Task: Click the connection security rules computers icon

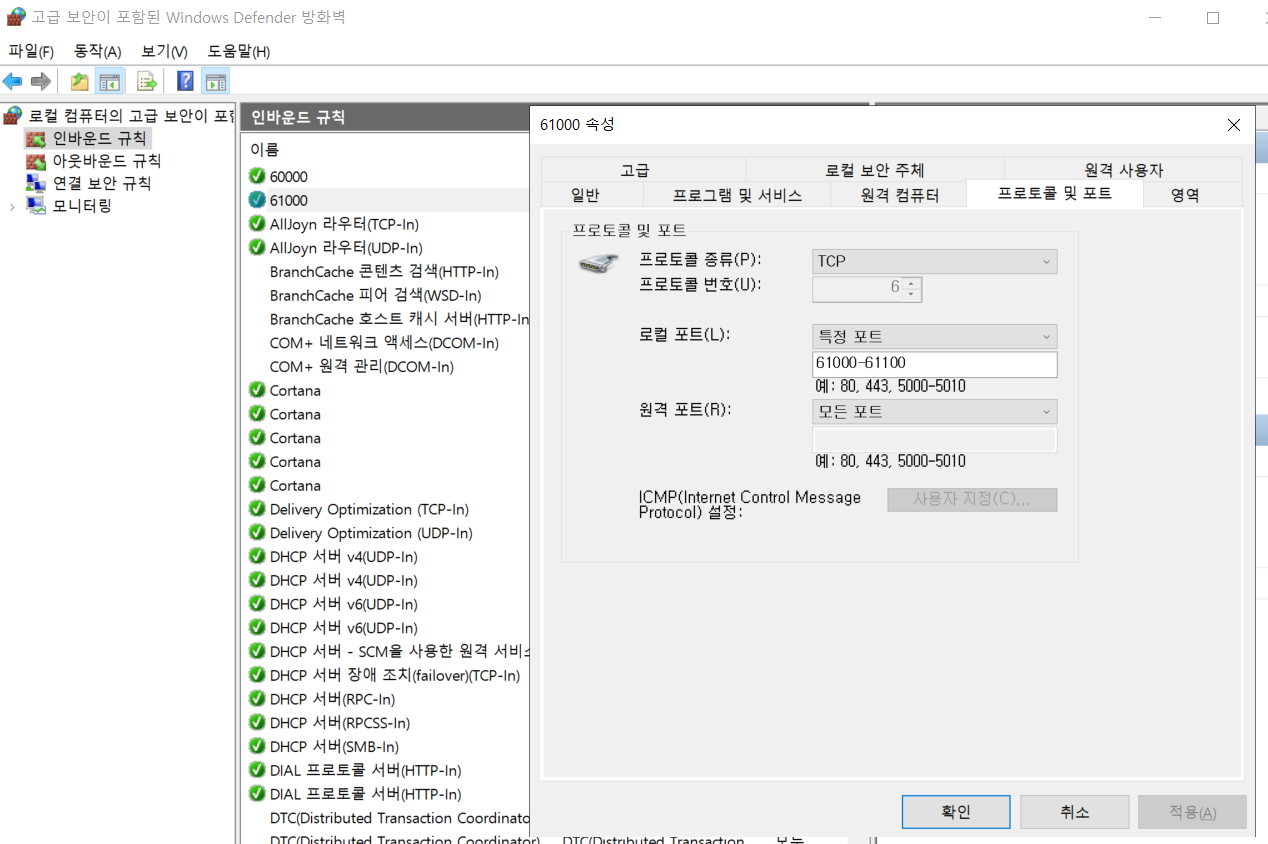Action: tap(36, 184)
